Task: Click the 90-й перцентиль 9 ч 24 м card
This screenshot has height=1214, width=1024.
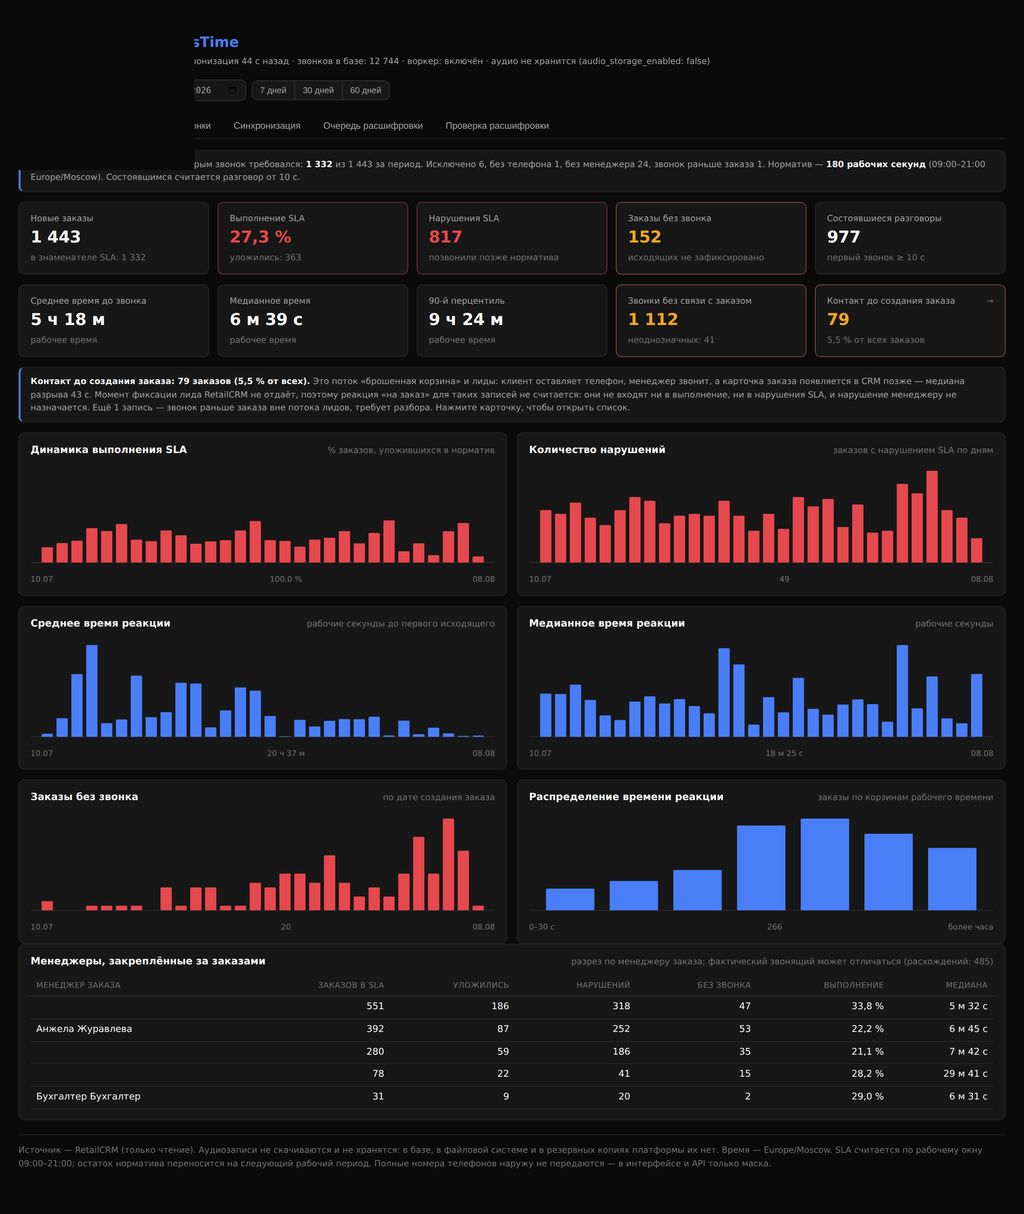Action: tap(512, 320)
